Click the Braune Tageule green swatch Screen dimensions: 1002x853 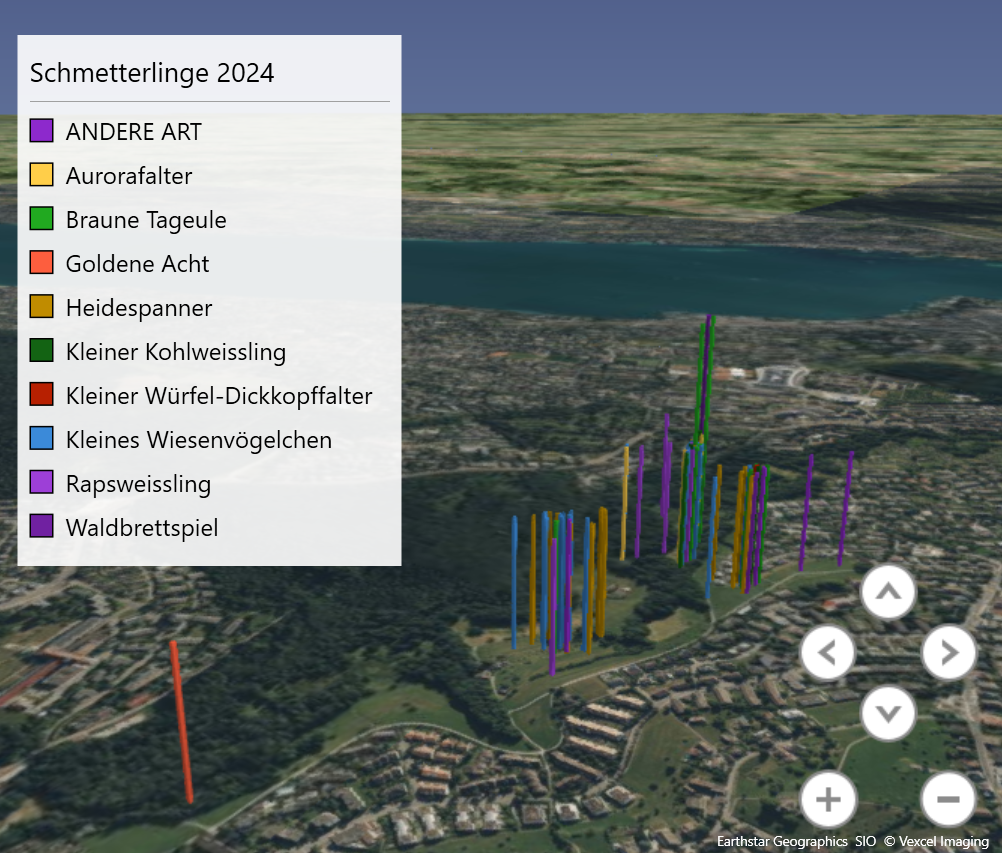pos(42,219)
